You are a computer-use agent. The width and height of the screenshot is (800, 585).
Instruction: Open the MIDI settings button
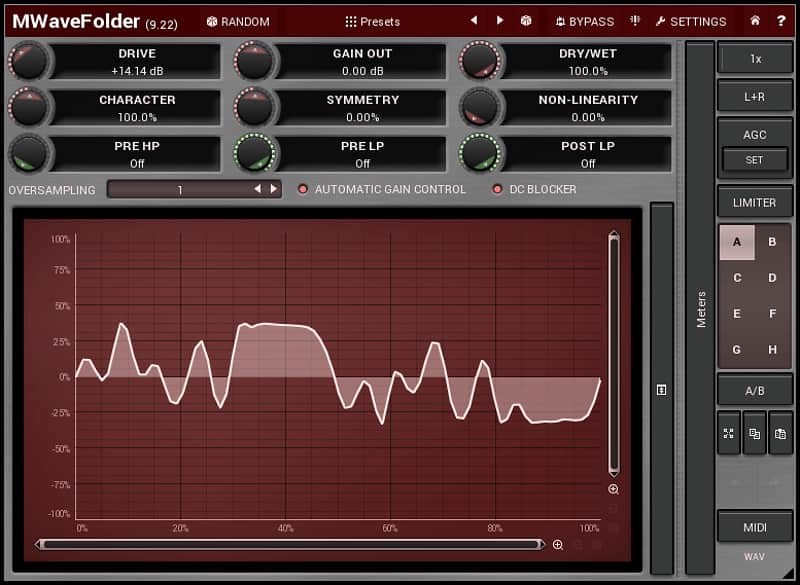755,527
